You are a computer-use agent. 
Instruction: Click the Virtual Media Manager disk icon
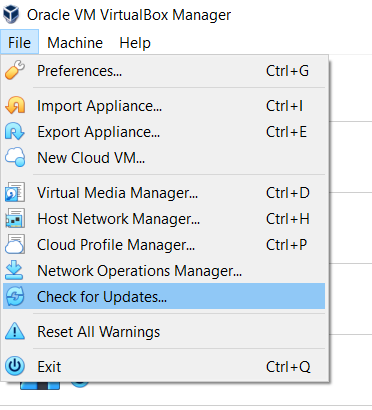pyautogui.click(x=15, y=192)
